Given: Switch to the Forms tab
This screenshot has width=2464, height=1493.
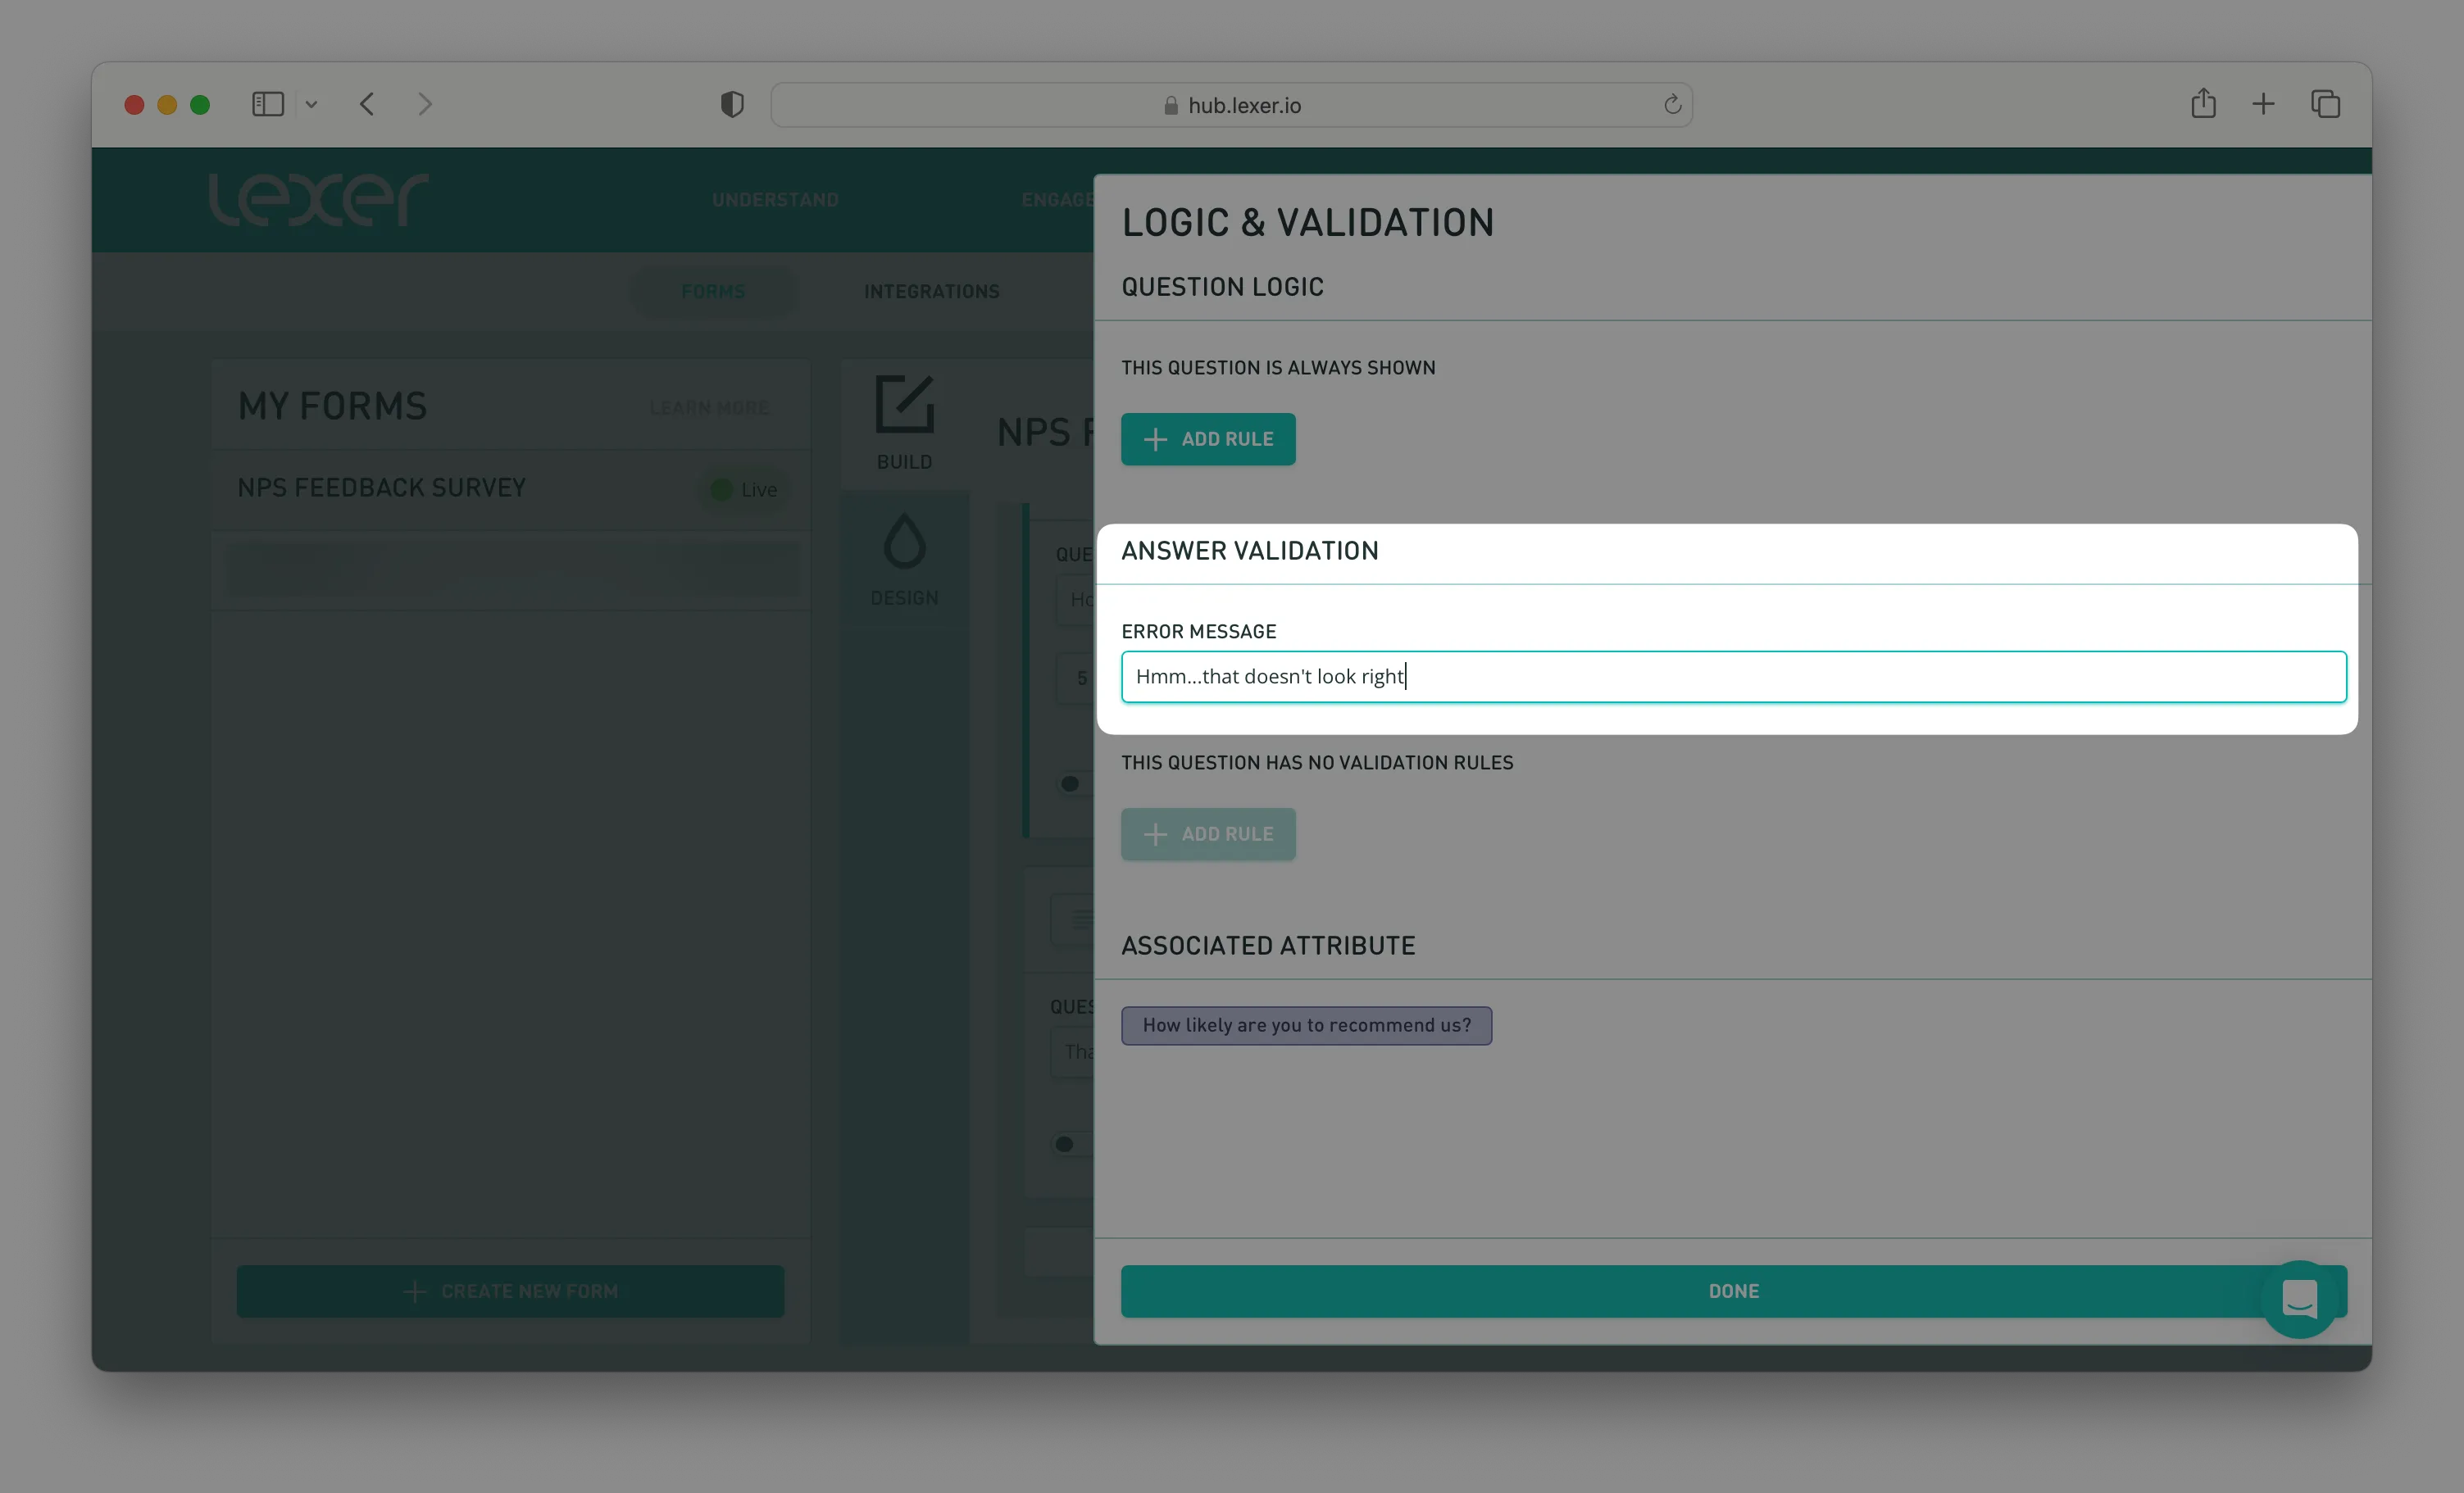Looking at the screenshot, I should pyautogui.click(x=713, y=291).
